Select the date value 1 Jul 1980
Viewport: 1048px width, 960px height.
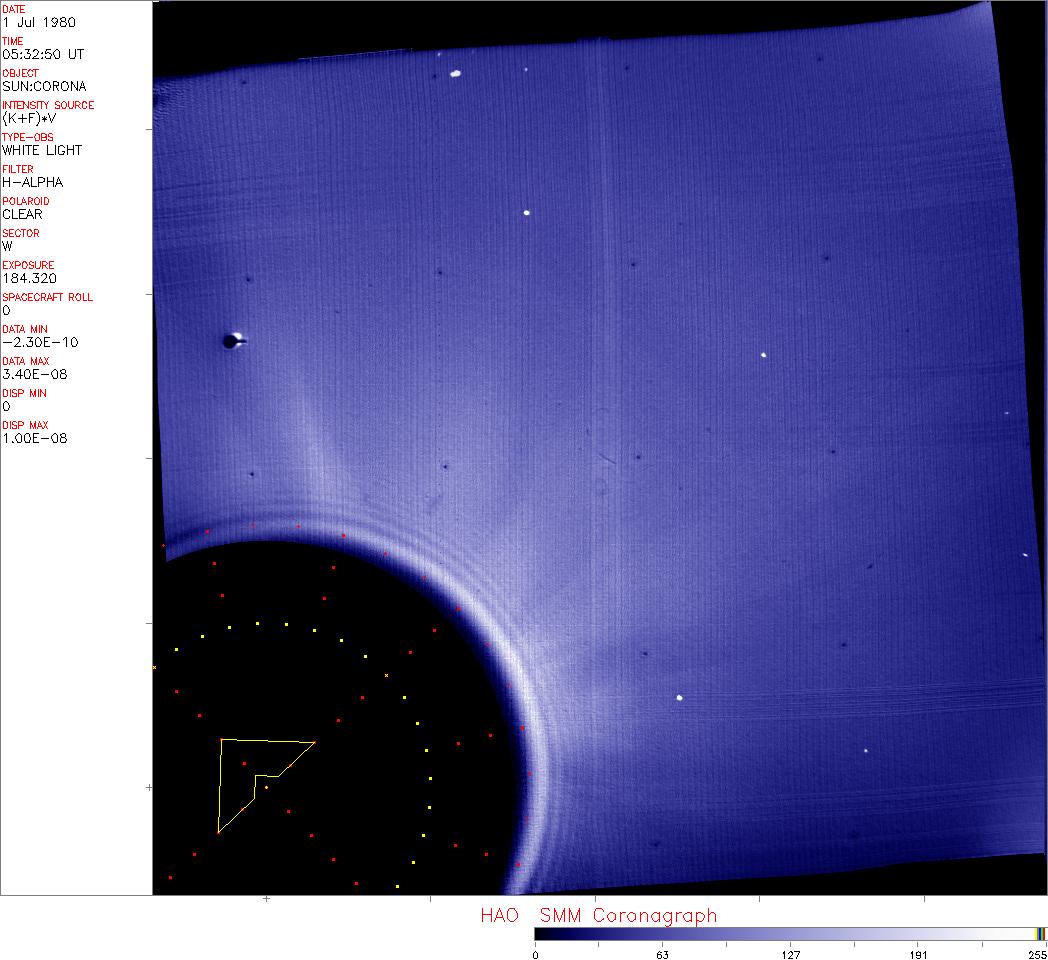pos(38,22)
